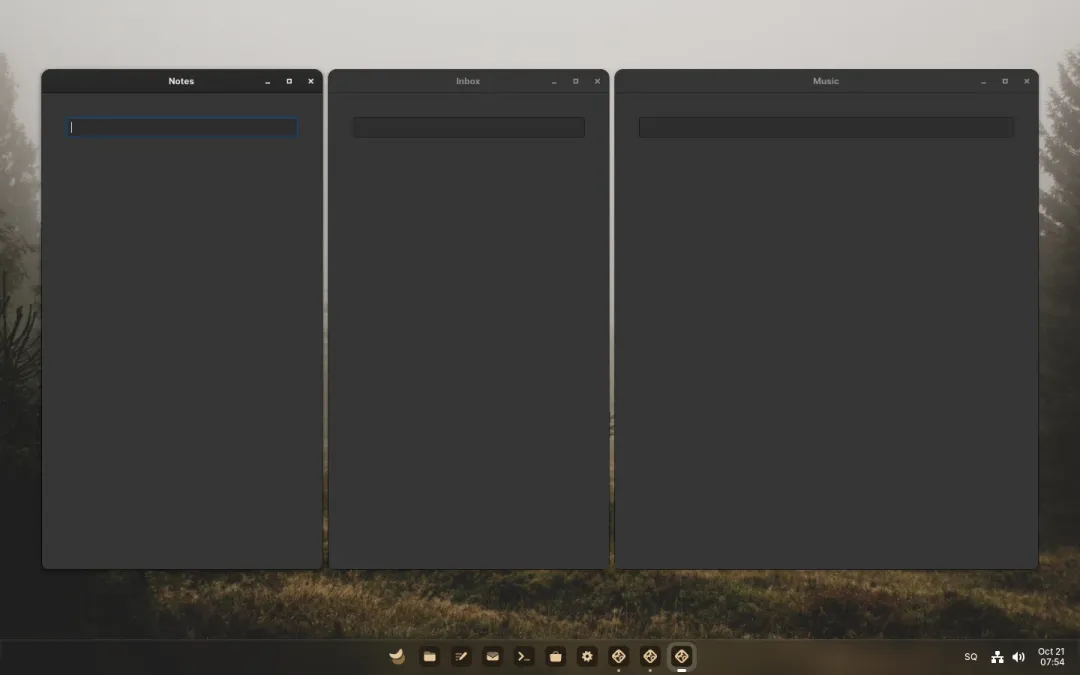Minimize the Notes window
Image resolution: width=1080 pixels, height=675 pixels.
[x=267, y=81]
